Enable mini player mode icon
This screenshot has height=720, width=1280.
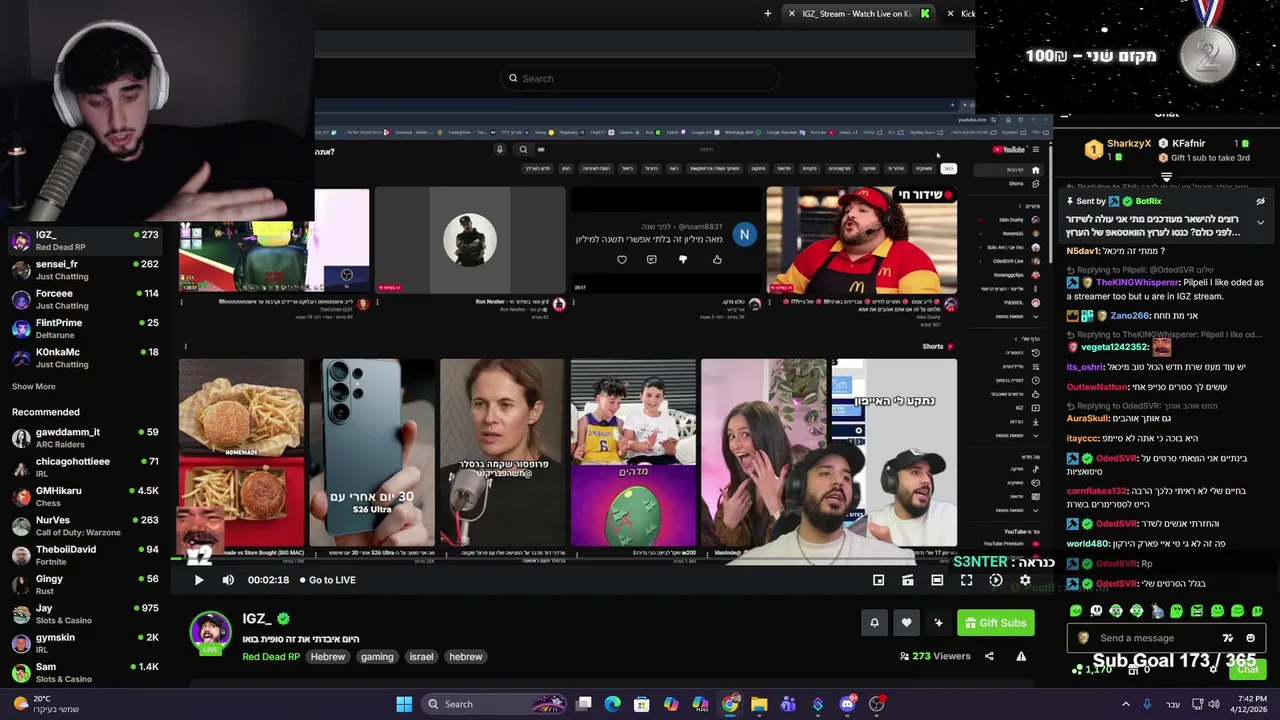(878, 580)
